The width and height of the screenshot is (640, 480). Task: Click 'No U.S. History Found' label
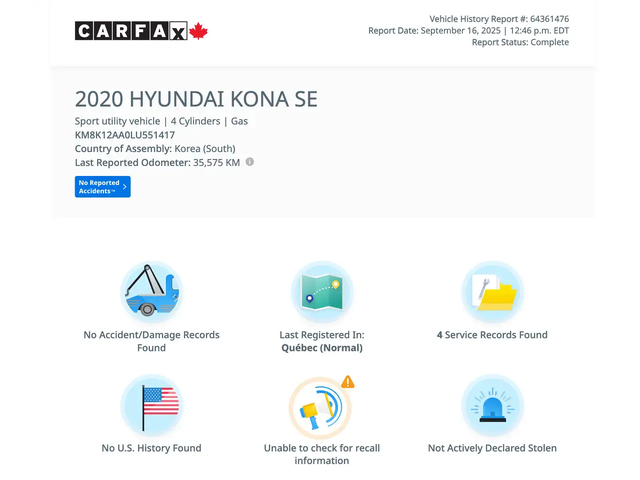pyautogui.click(x=151, y=448)
